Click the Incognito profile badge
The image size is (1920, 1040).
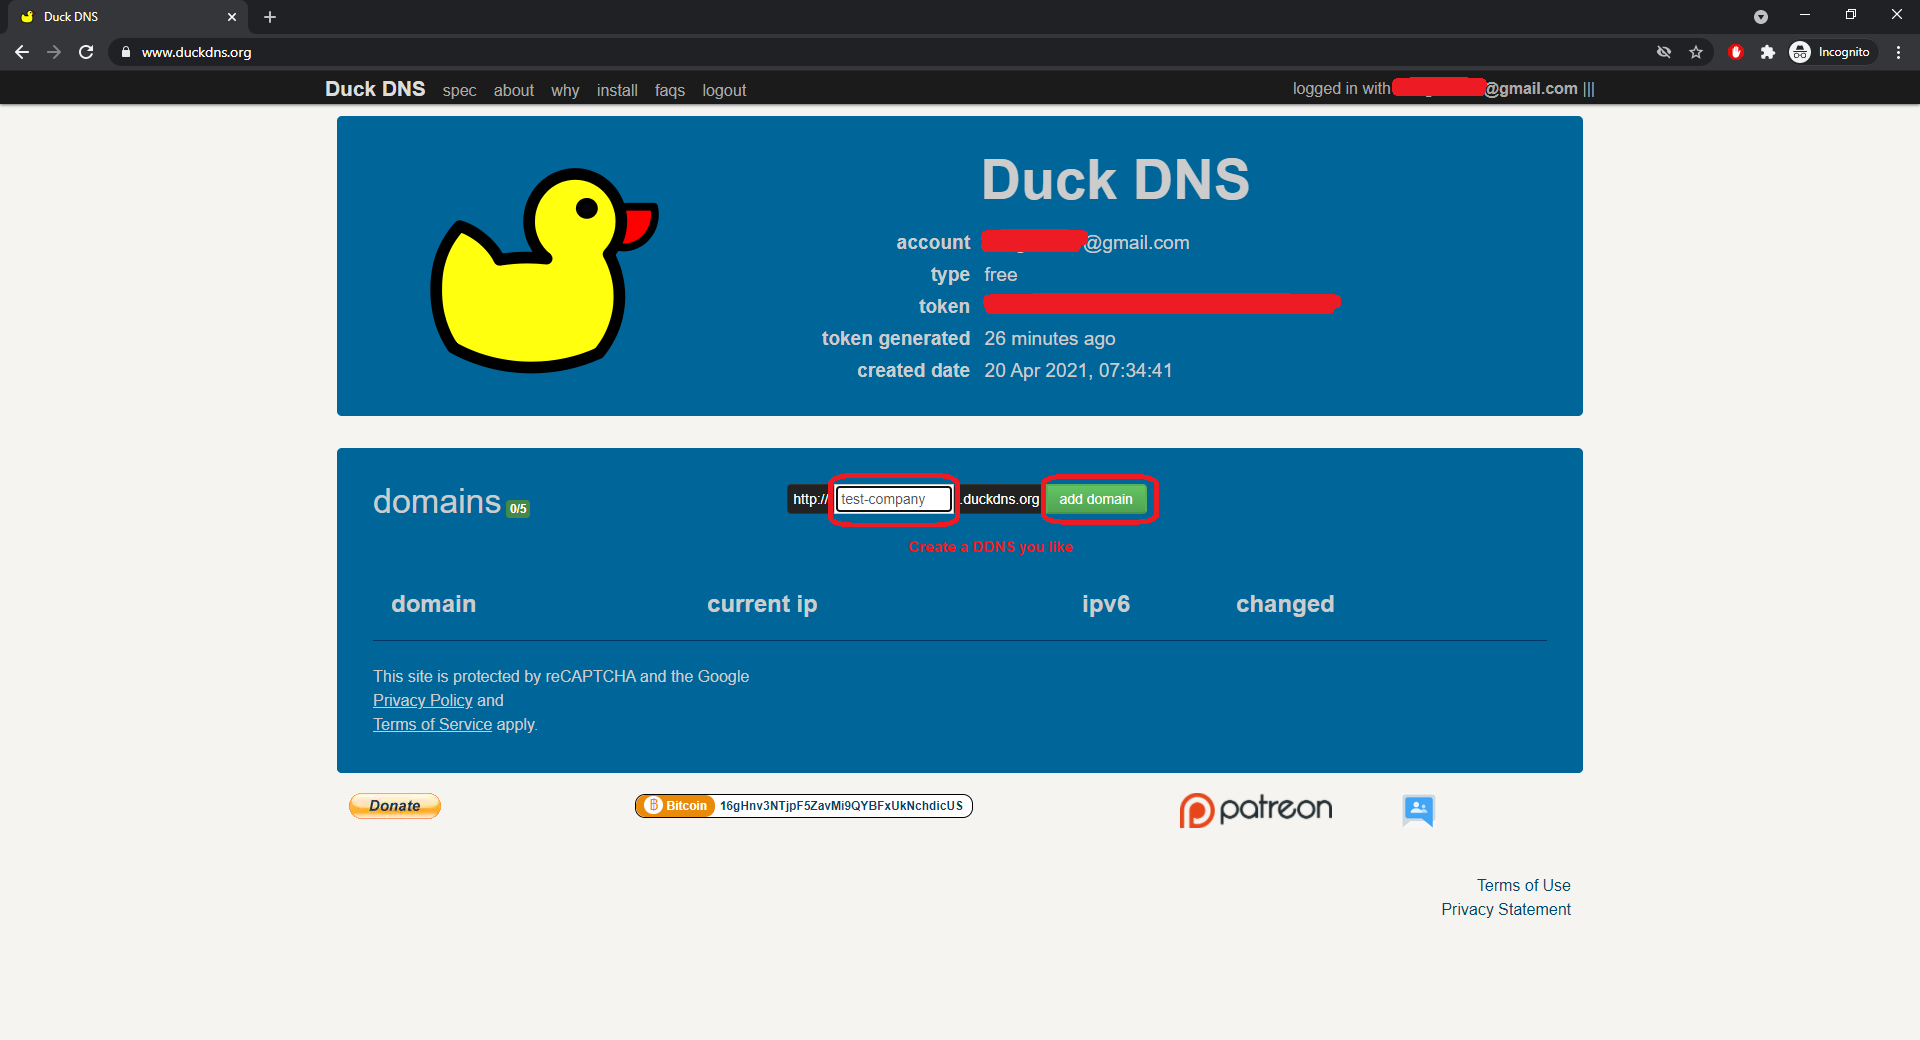[x=1831, y=52]
